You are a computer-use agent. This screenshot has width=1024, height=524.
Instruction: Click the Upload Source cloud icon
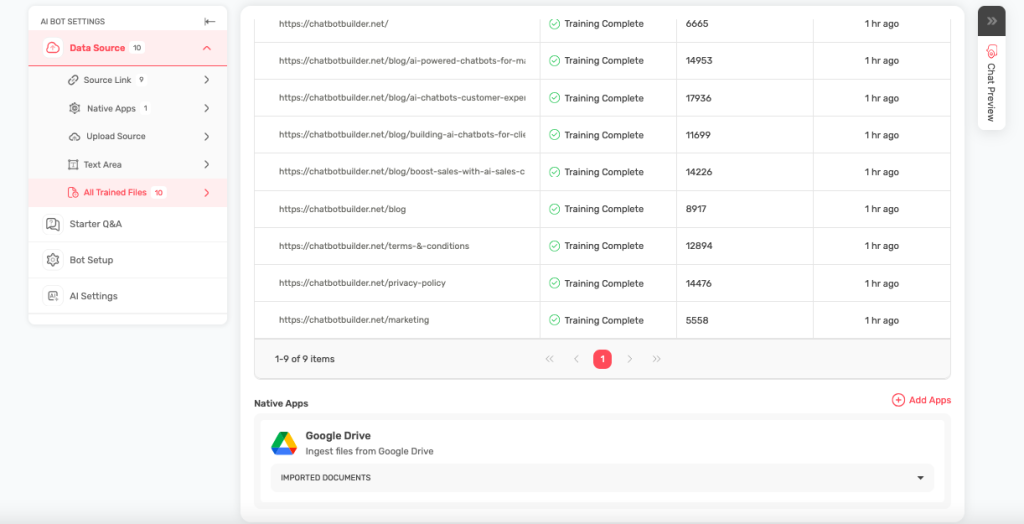click(74, 137)
